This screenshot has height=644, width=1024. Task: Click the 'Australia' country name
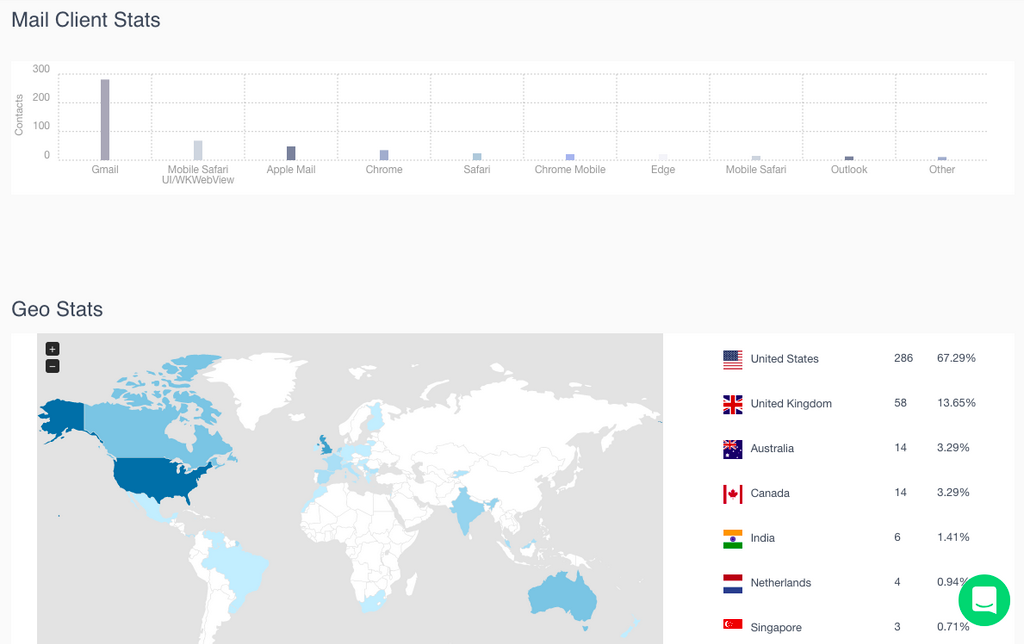click(x=772, y=449)
